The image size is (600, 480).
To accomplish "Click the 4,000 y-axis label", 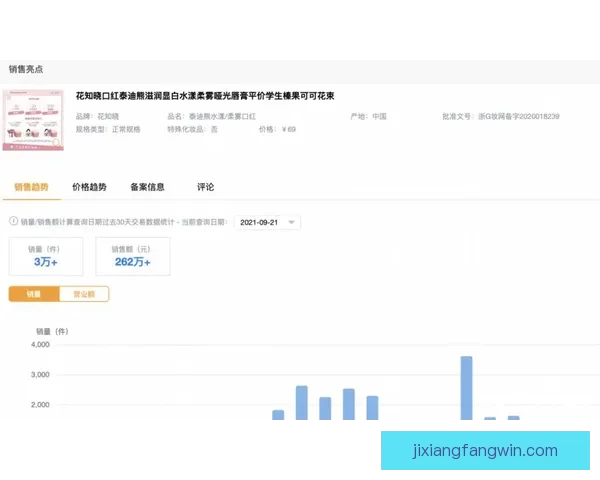I will (40, 344).
